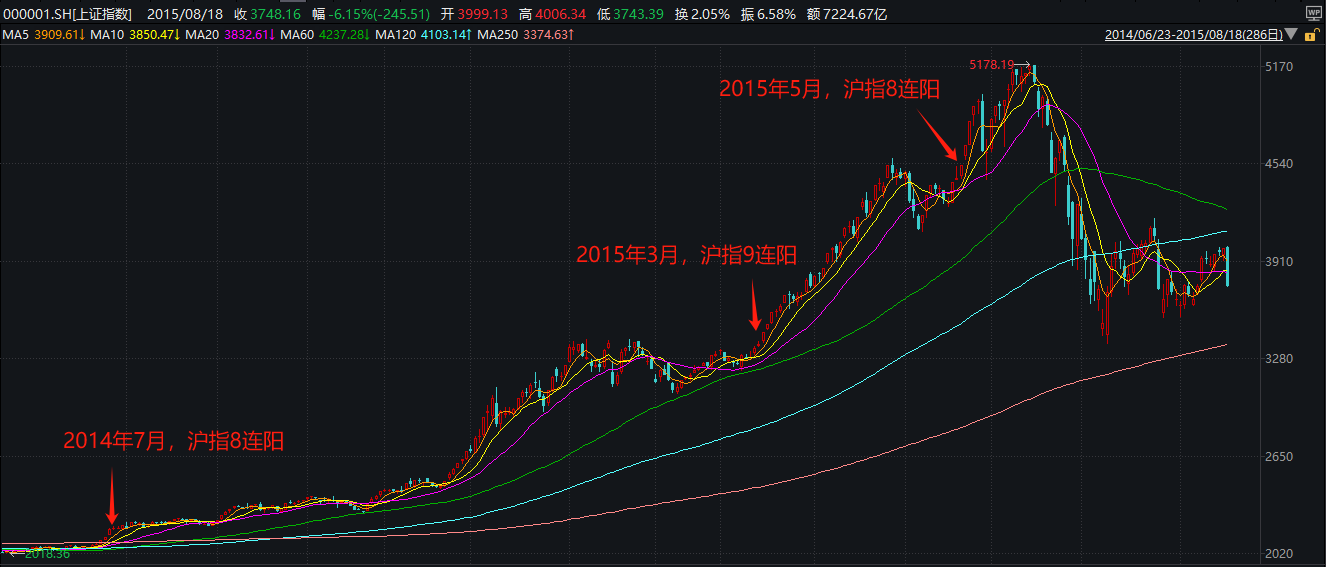
Task: Click the red arrow near 2015年5月 annotation
Action: click(x=938, y=137)
